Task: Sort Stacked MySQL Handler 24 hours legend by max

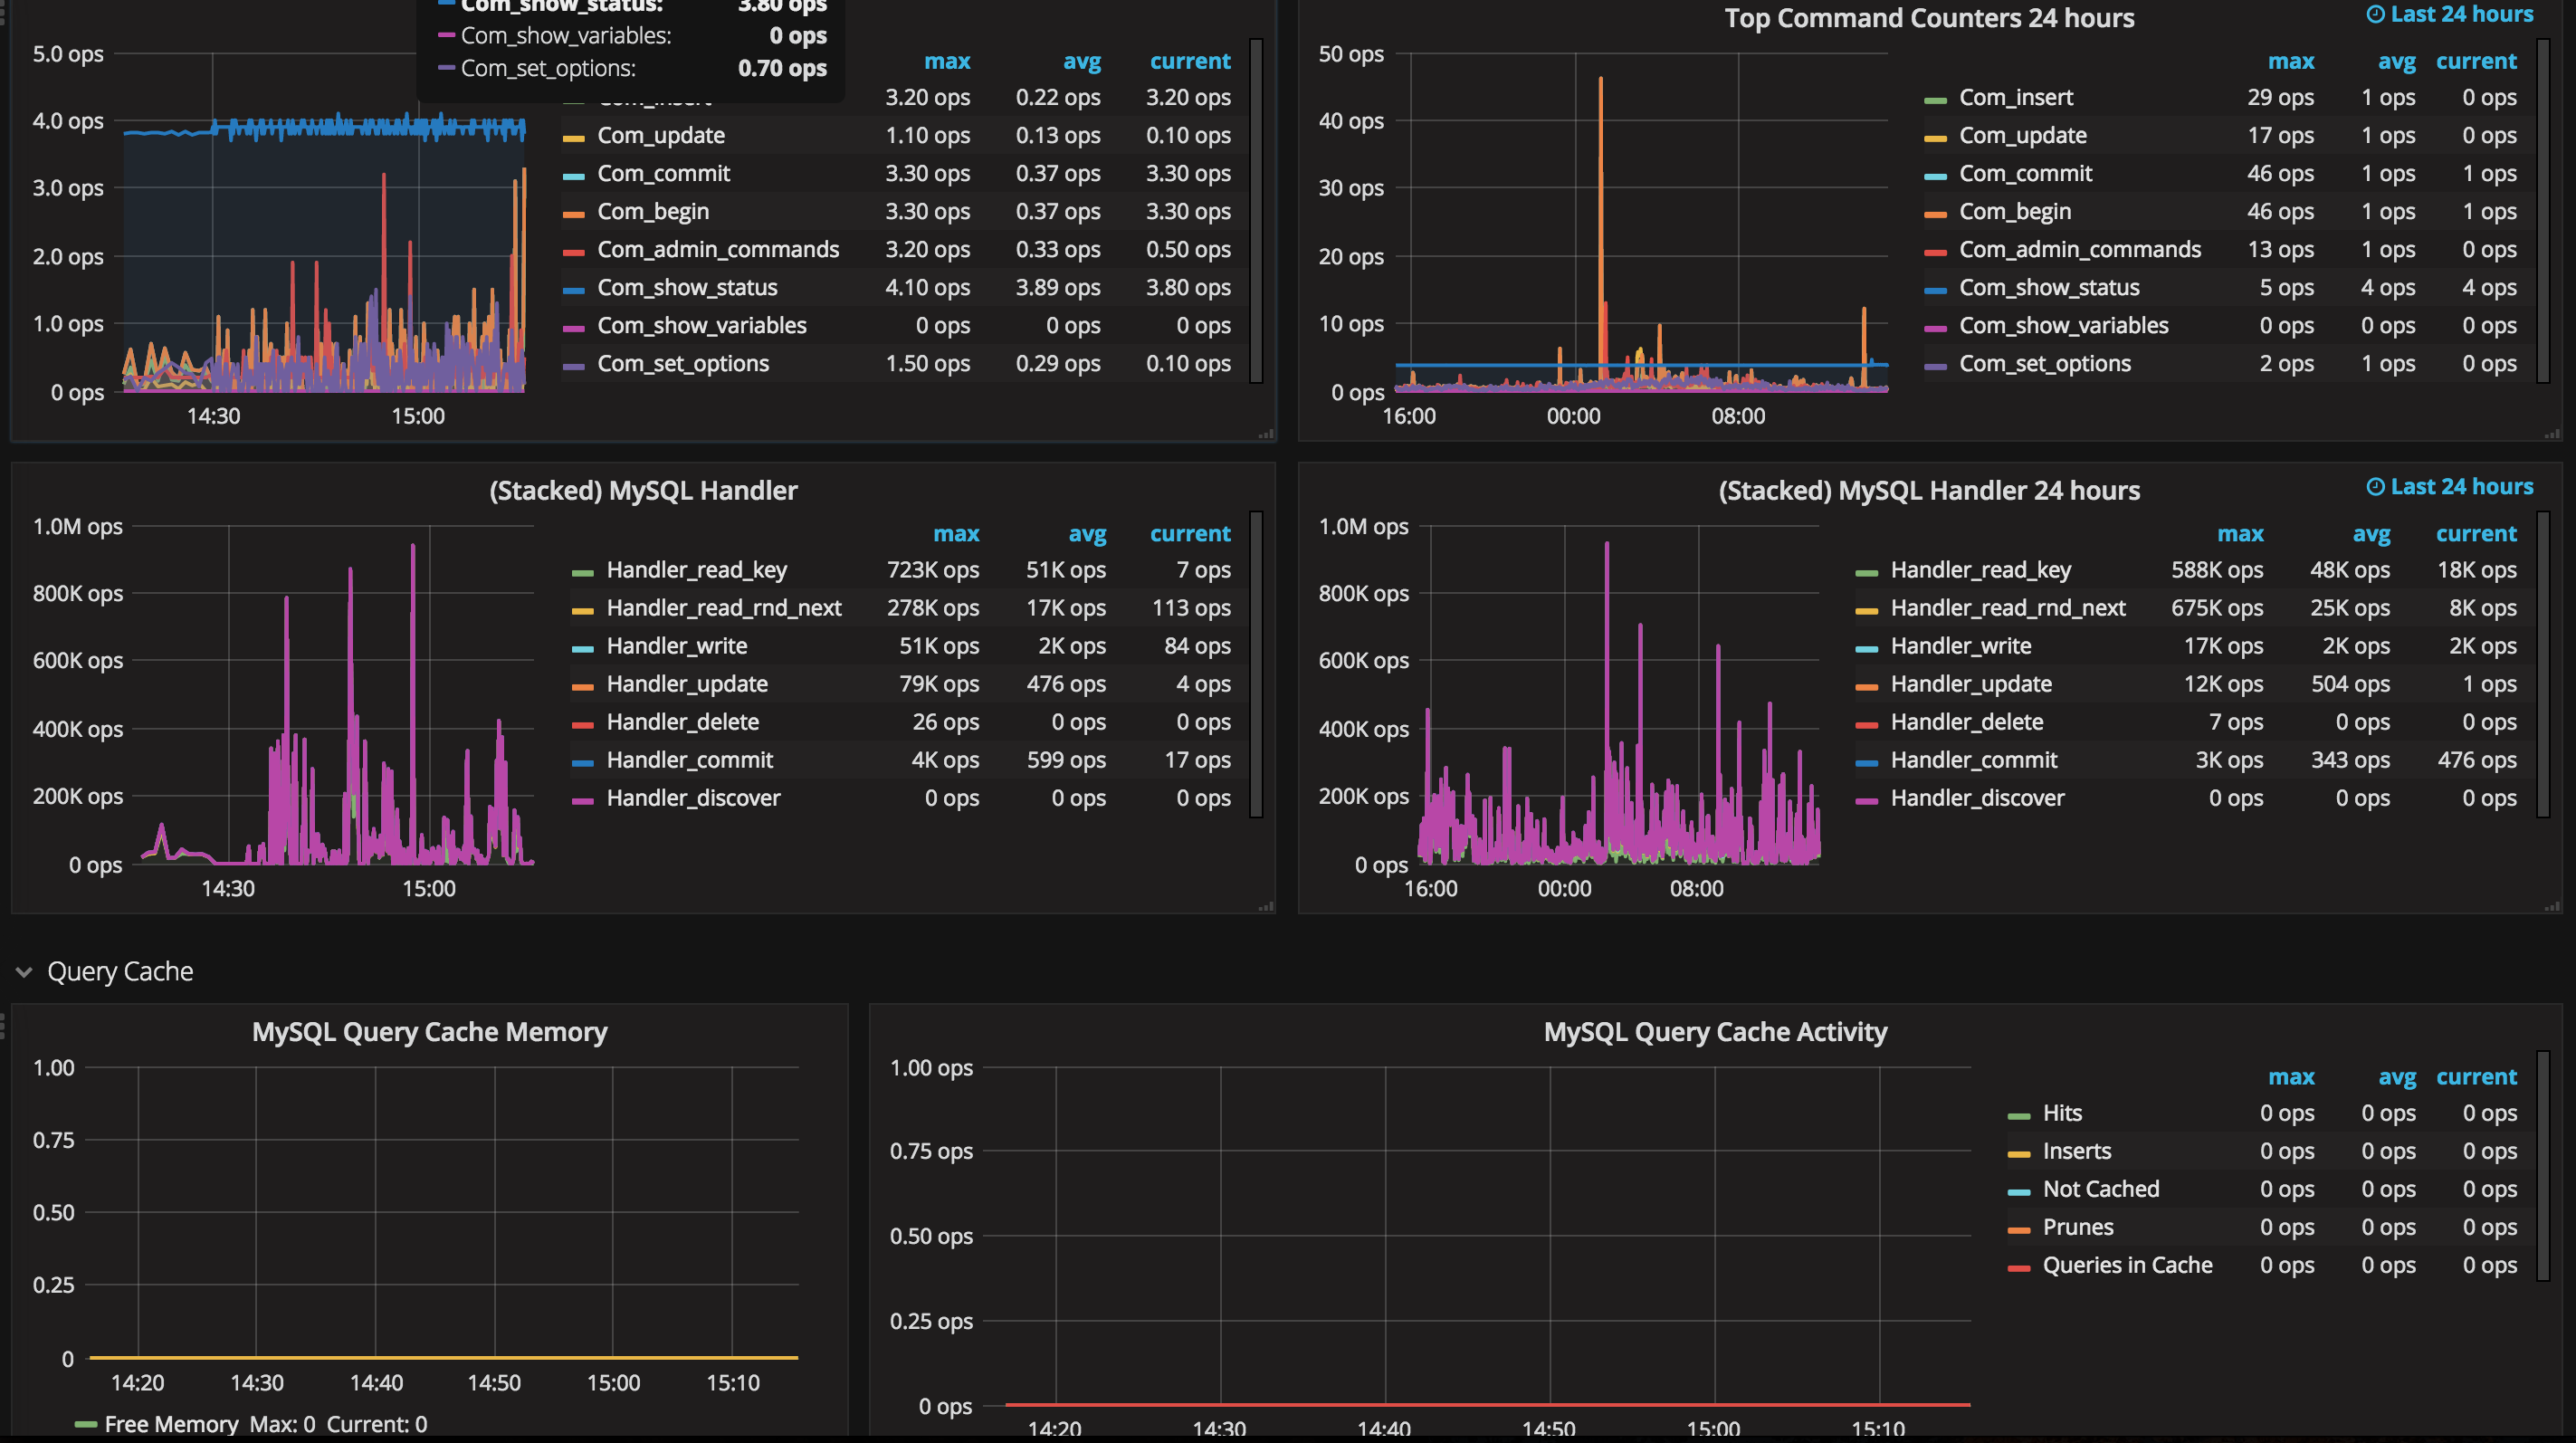Action: click(x=2239, y=534)
